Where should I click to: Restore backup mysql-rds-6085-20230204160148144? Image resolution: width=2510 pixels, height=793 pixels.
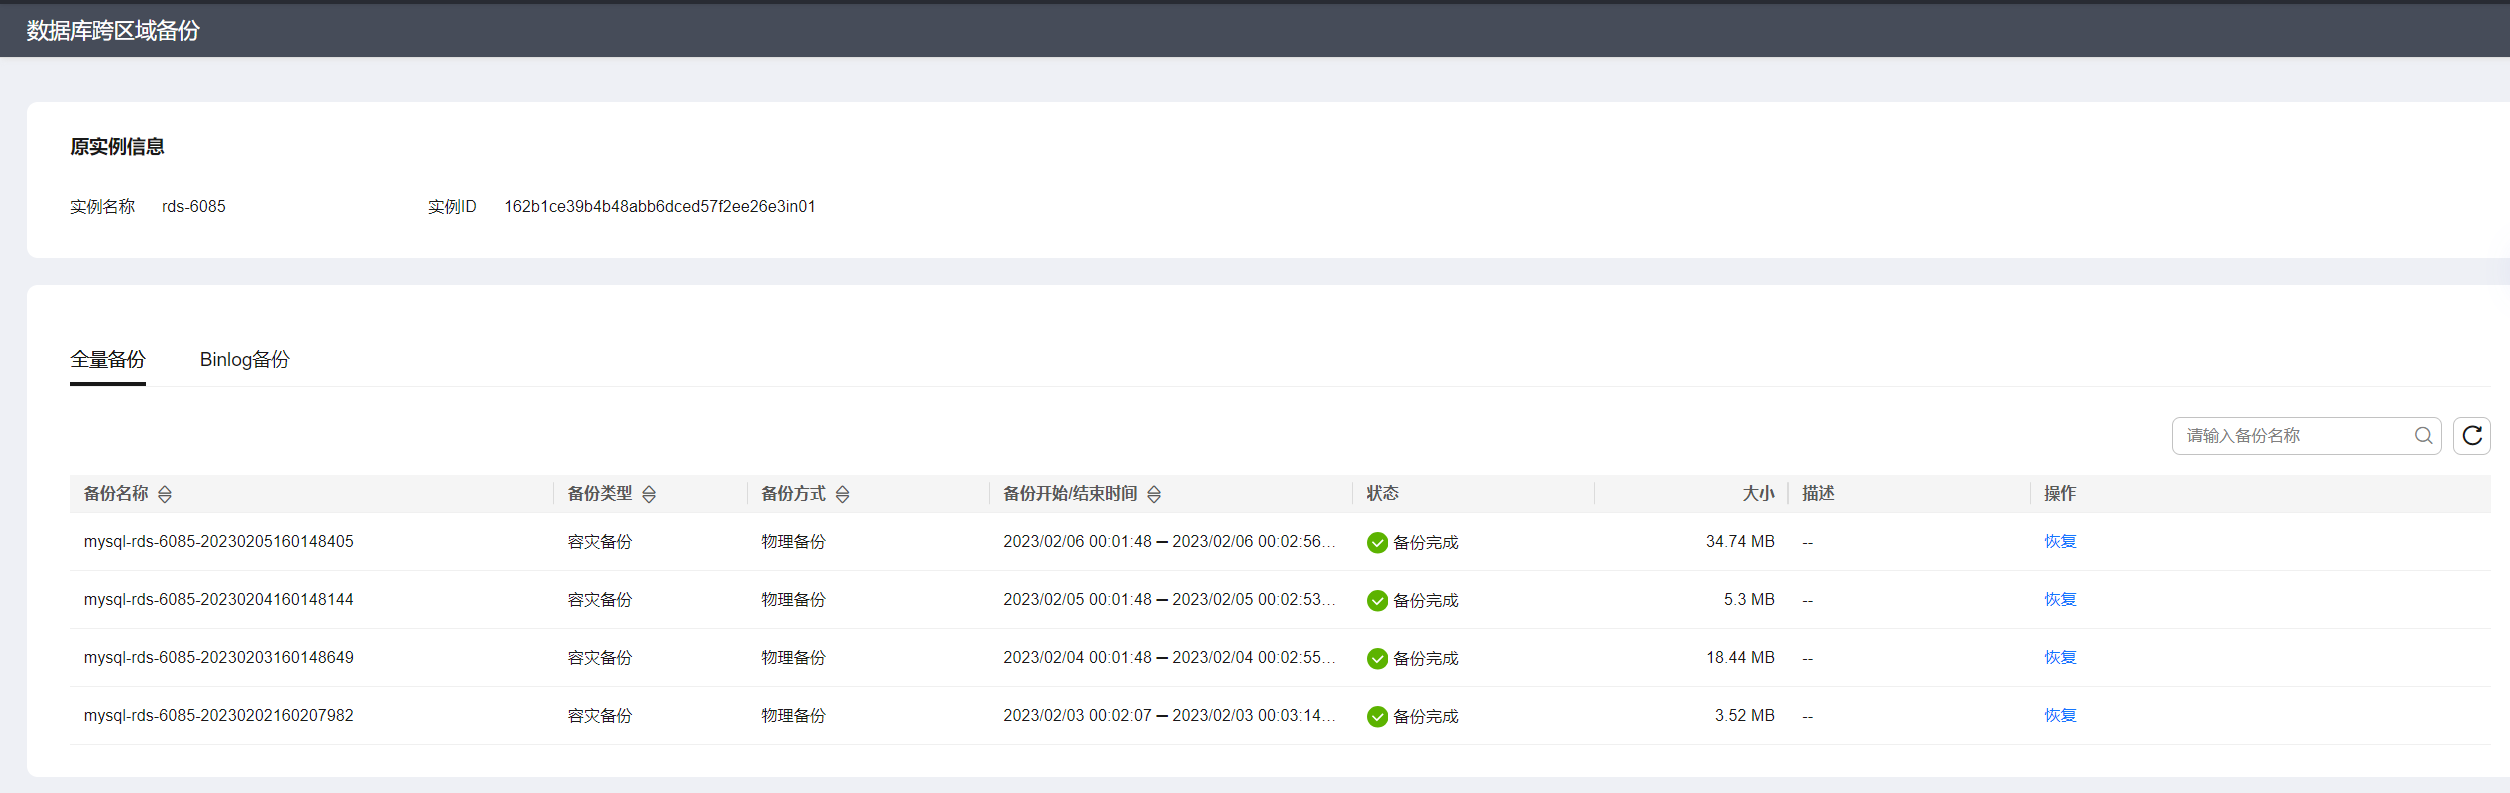[2060, 600]
